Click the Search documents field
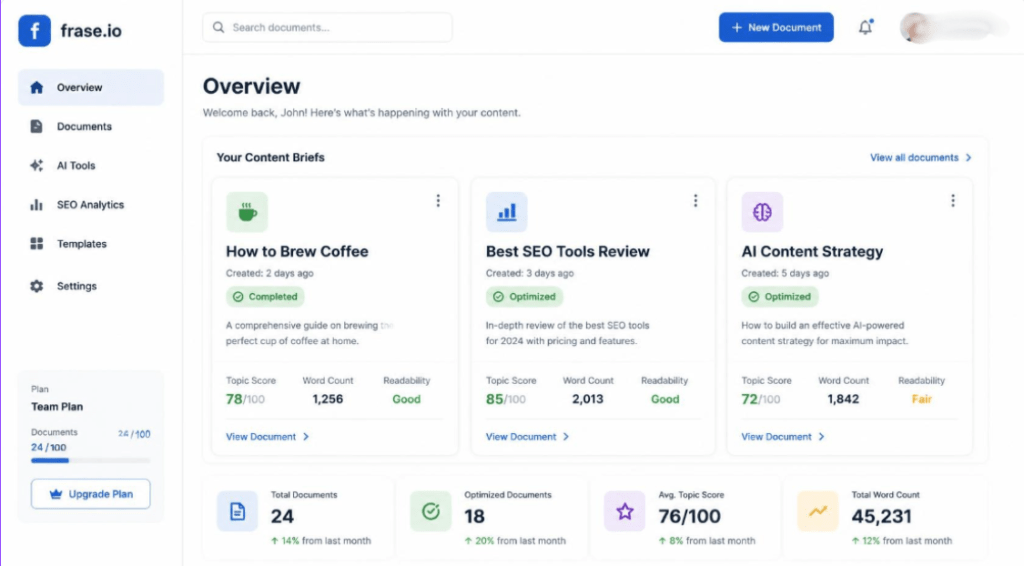The image size is (1024, 566). (x=327, y=27)
